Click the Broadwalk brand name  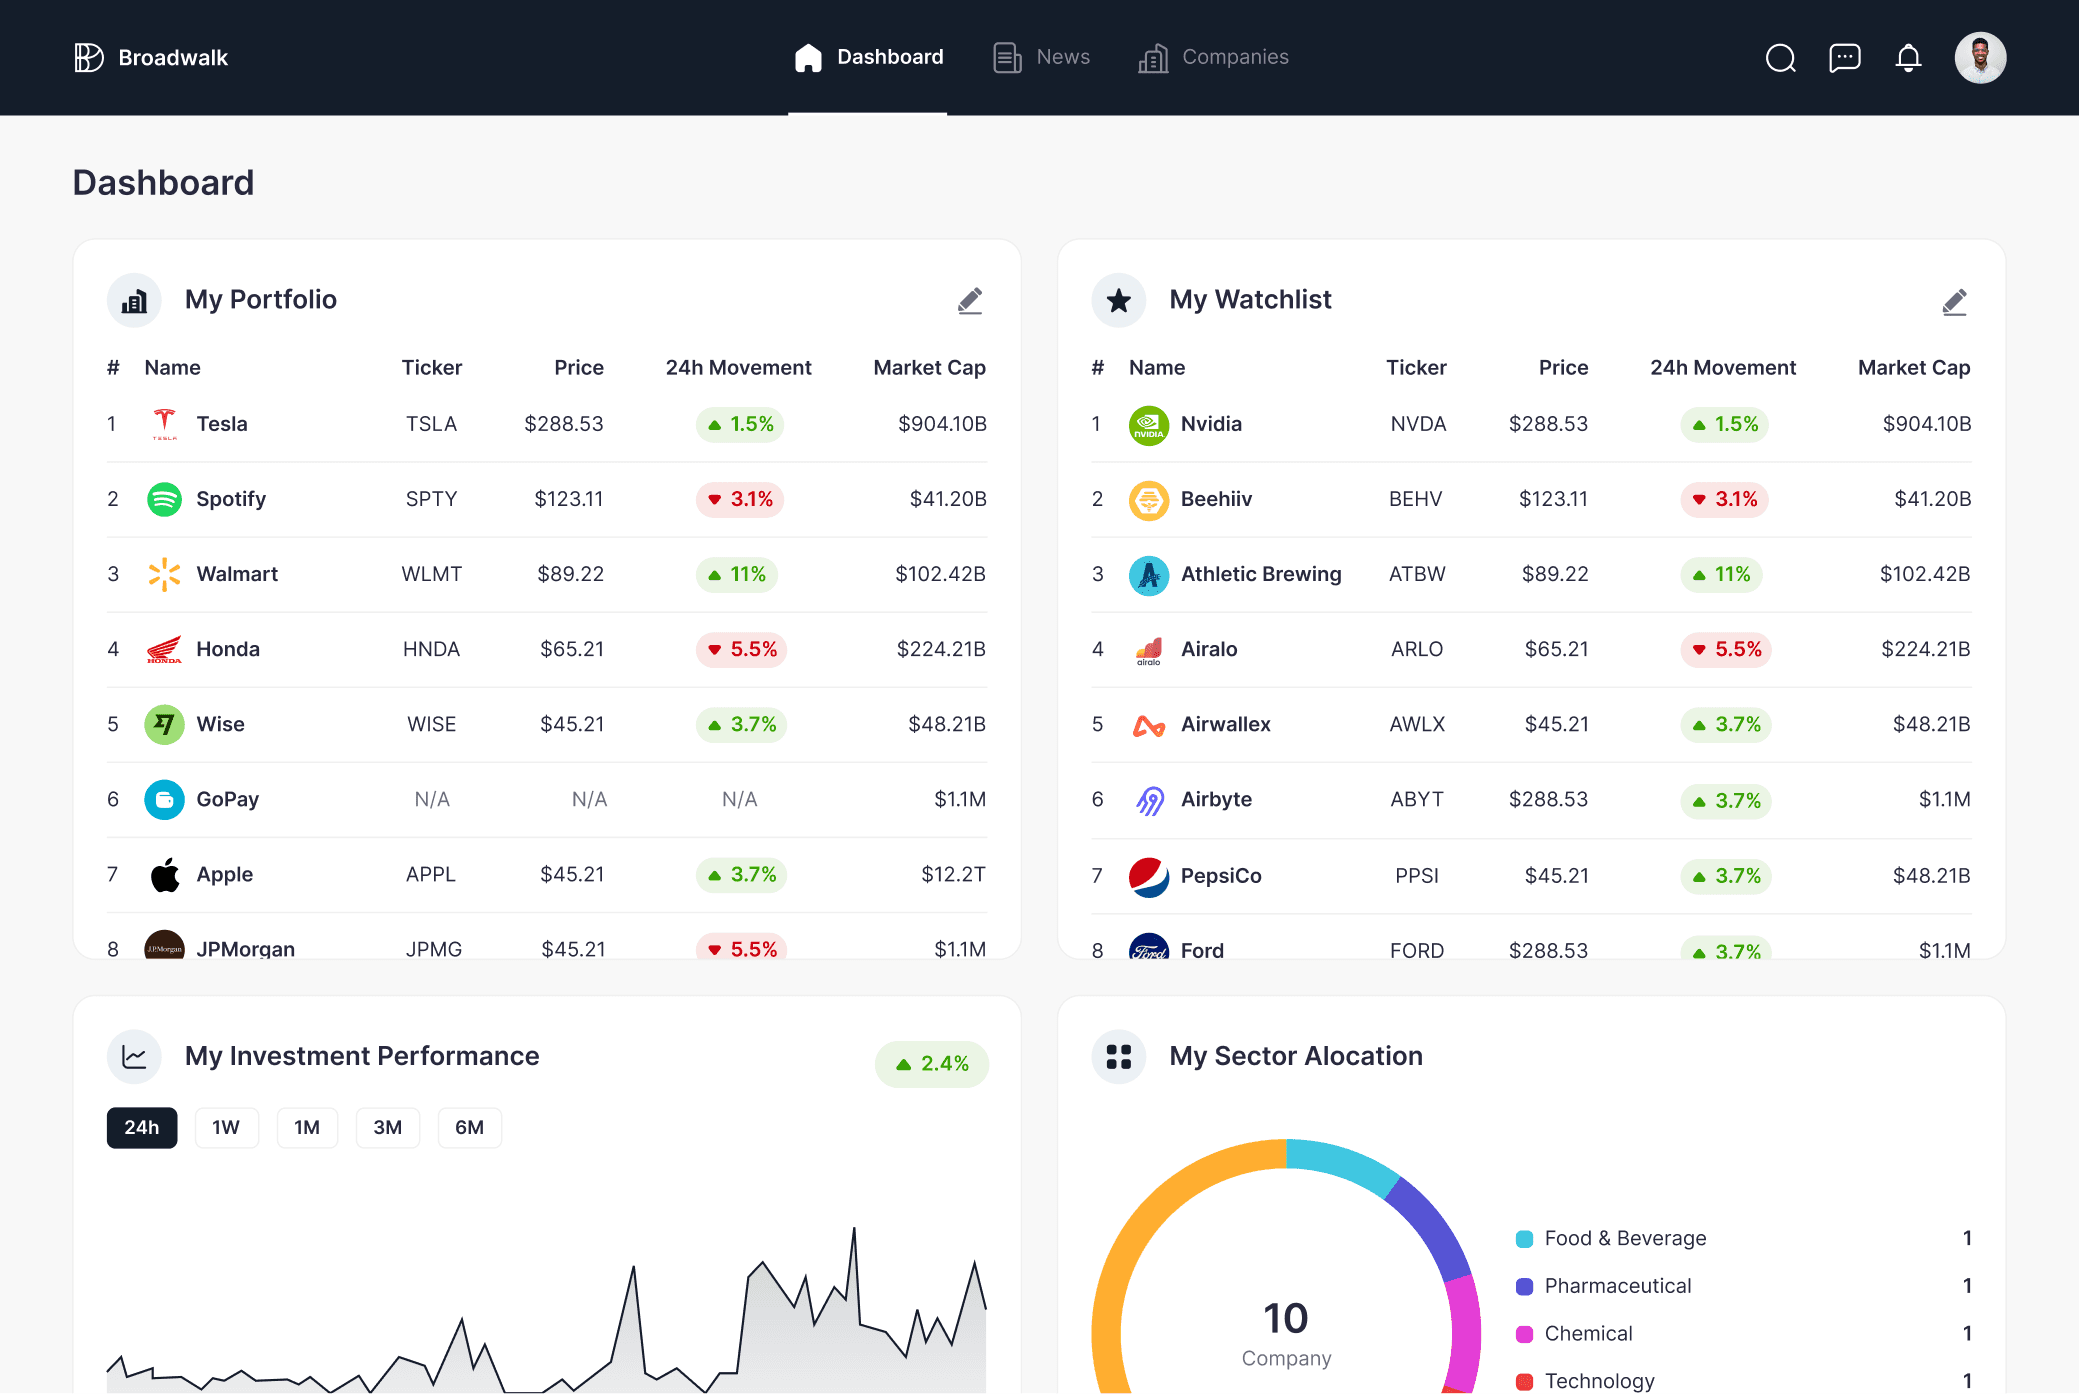(x=173, y=58)
